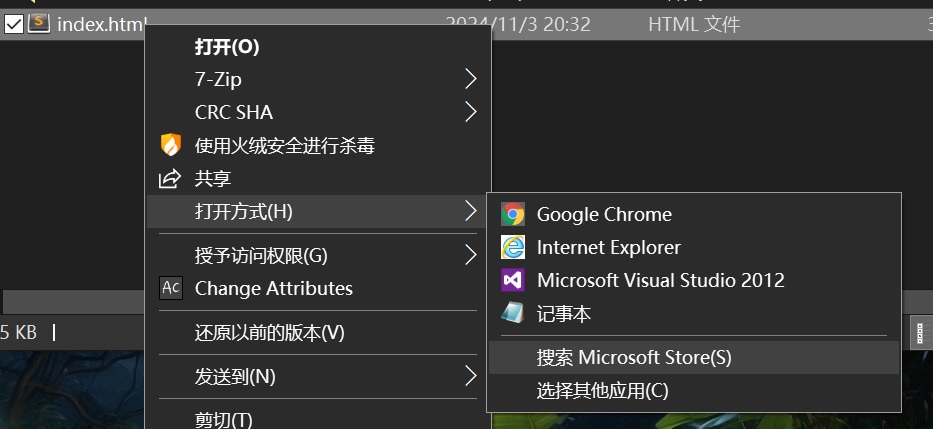The height and width of the screenshot is (429, 933).
Task: Expand the 7-Zip submenu arrow
Action: (471, 79)
